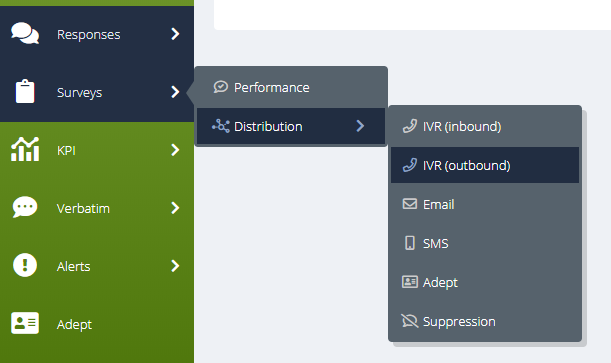Expand the Alerts chevron arrow
Image resolution: width=611 pixels, height=363 pixels.
click(x=175, y=266)
